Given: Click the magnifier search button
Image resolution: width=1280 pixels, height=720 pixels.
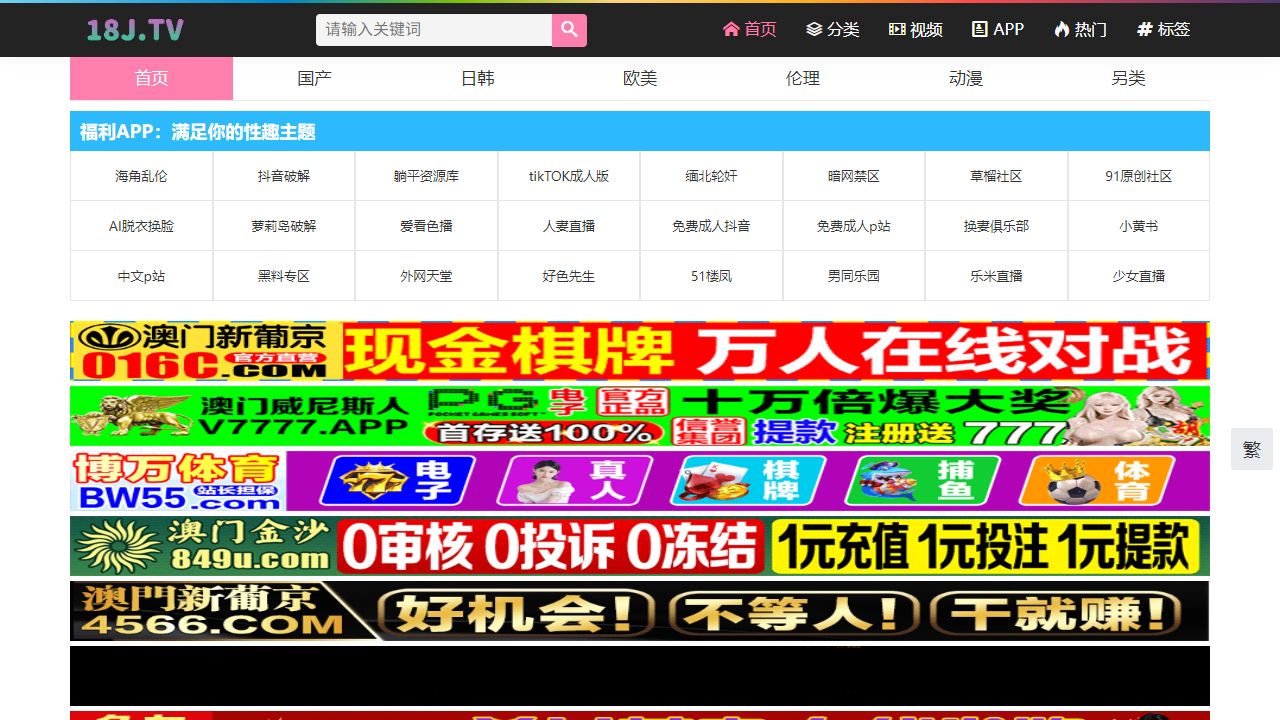Looking at the screenshot, I should [x=569, y=30].
